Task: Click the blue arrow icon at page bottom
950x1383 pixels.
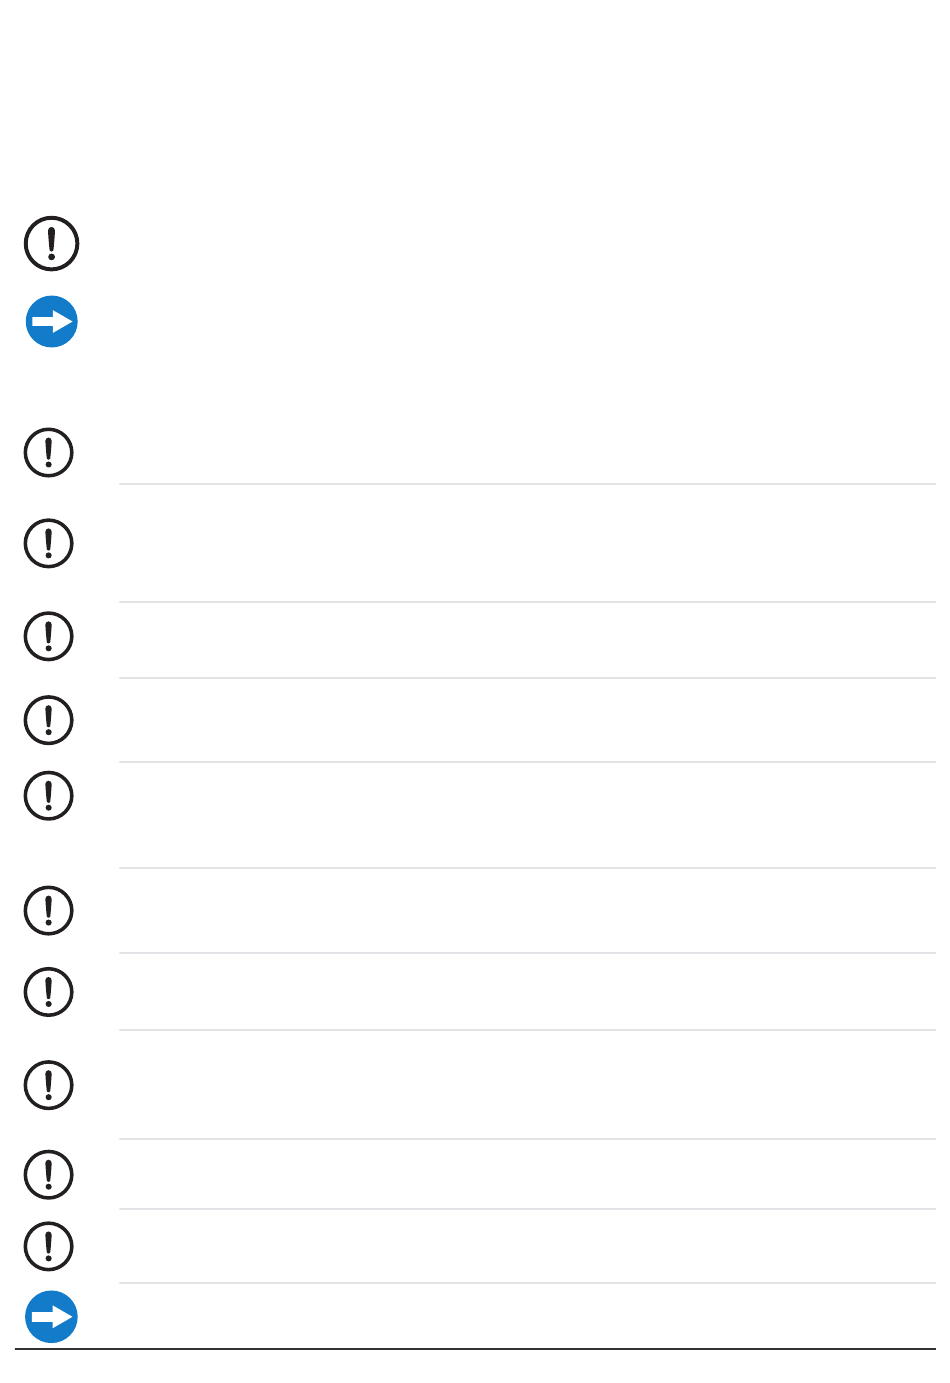Action: pos(52,1317)
